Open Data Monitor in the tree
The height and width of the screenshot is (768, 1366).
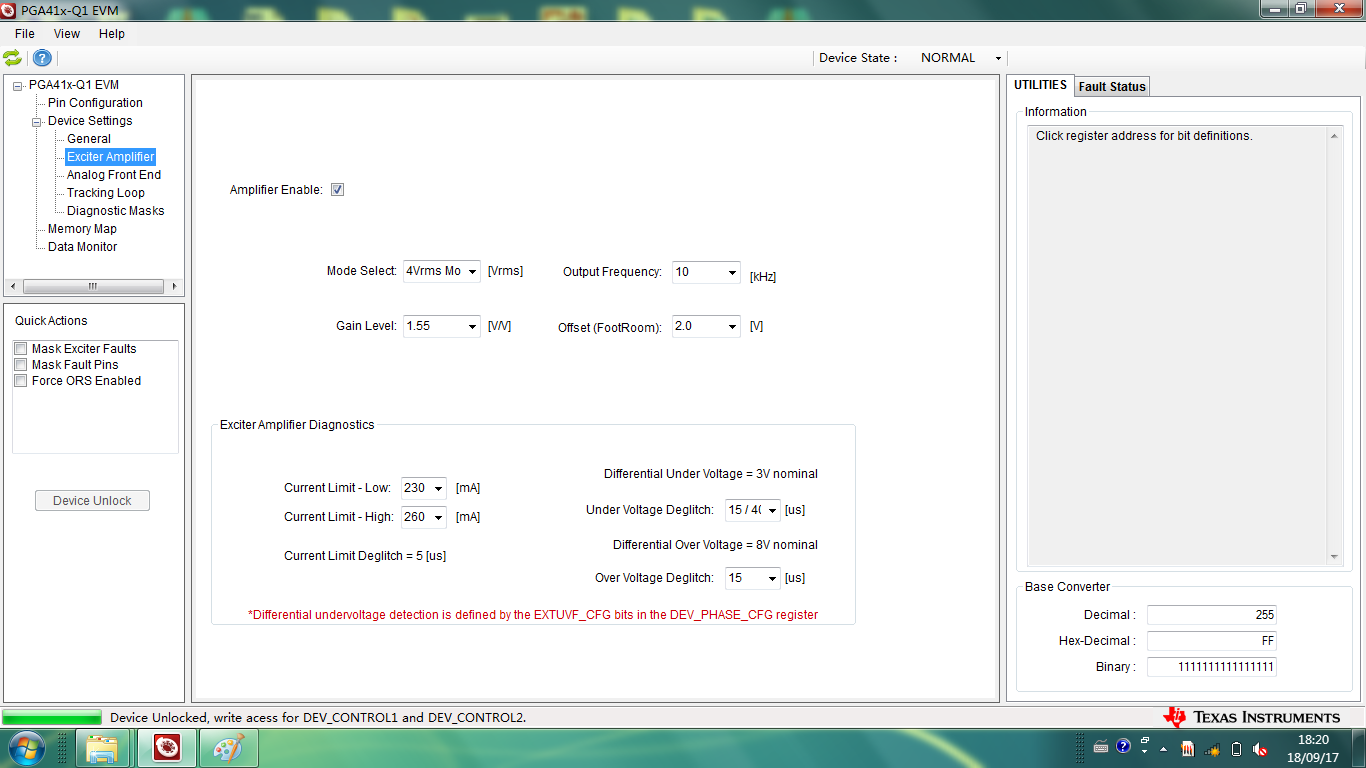pos(82,247)
